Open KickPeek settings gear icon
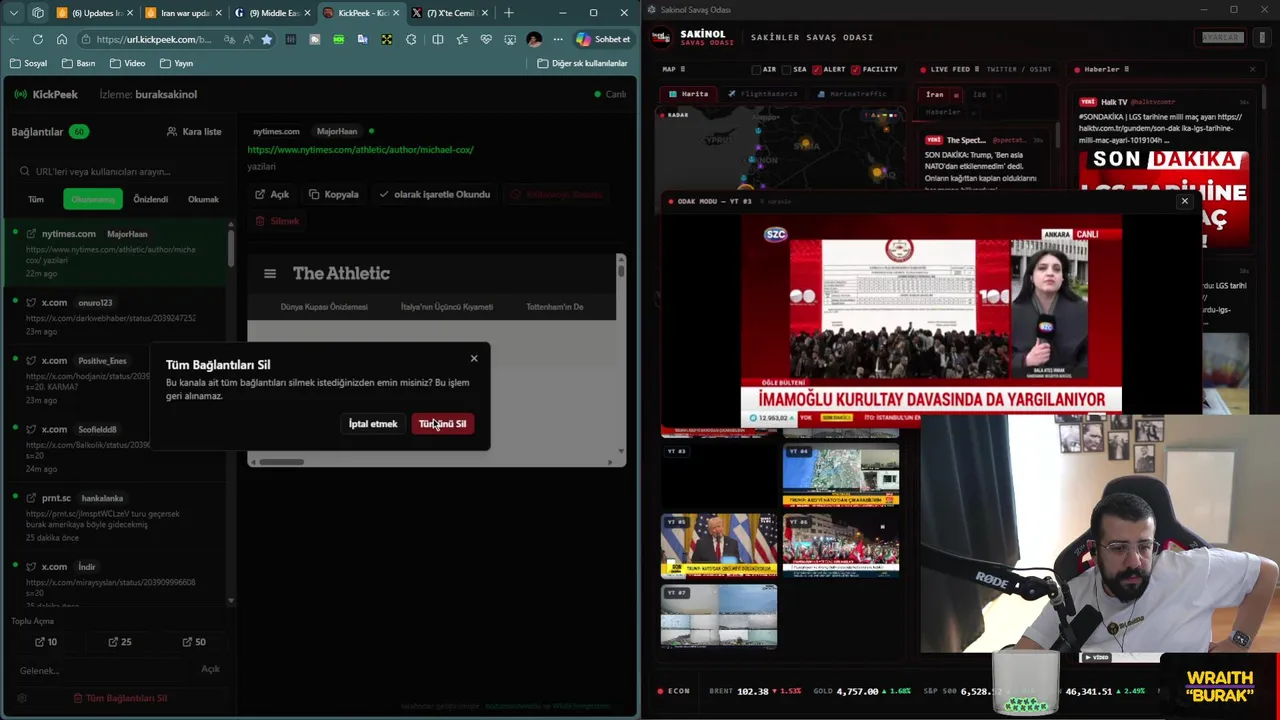 (x=22, y=698)
